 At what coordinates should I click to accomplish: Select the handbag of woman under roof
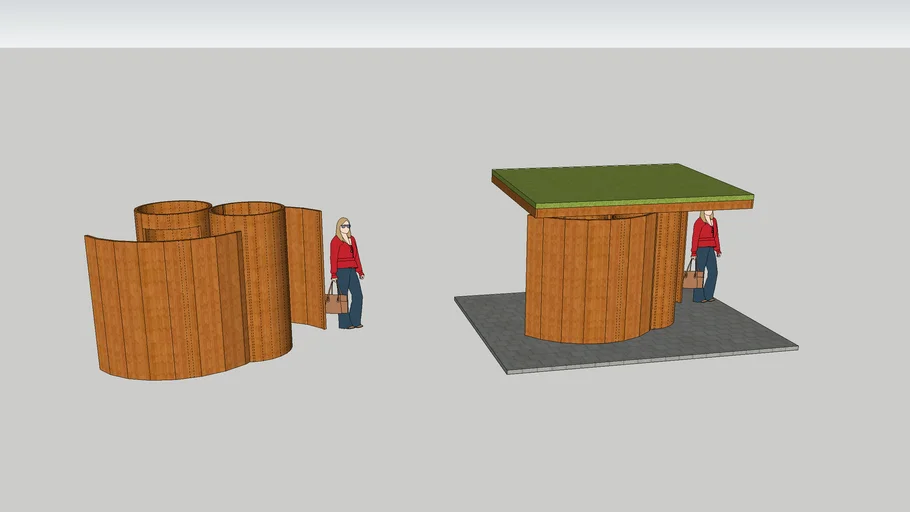(692, 278)
